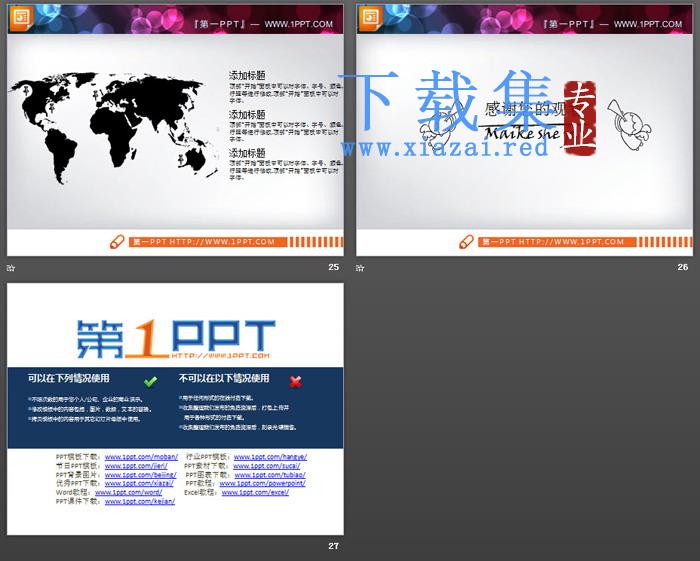The image size is (700, 561).
Task: Click the 可以在下列情况使用 heading on slide 27
Action: tap(68, 378)
